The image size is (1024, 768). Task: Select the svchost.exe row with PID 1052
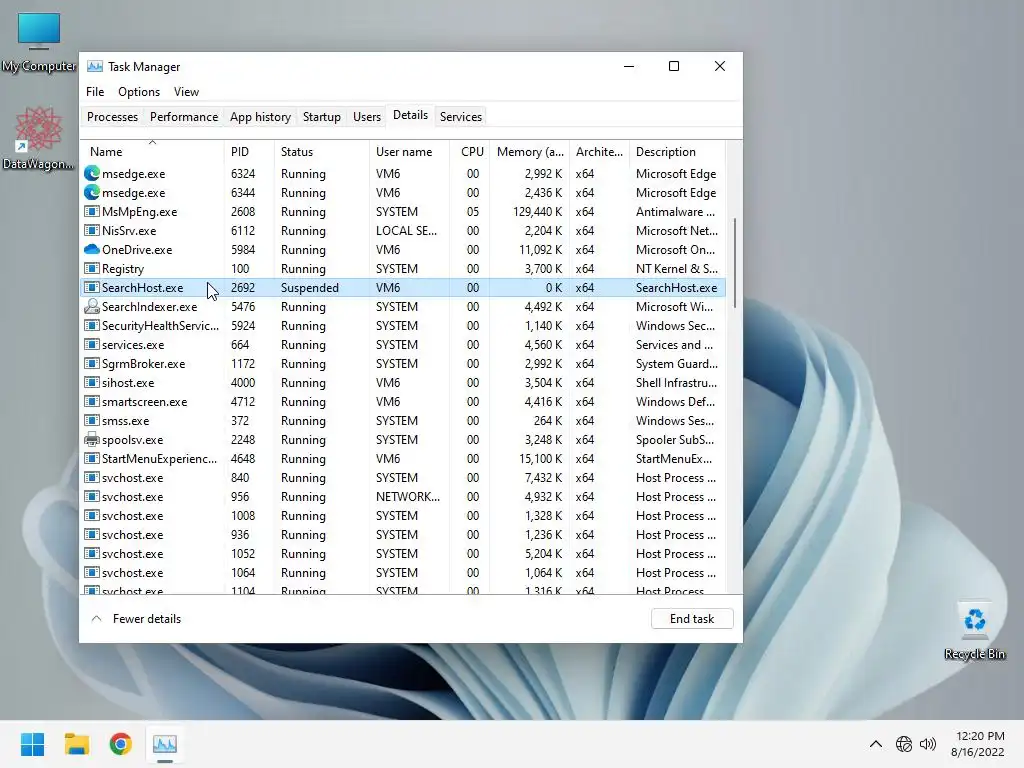point(403,553)
